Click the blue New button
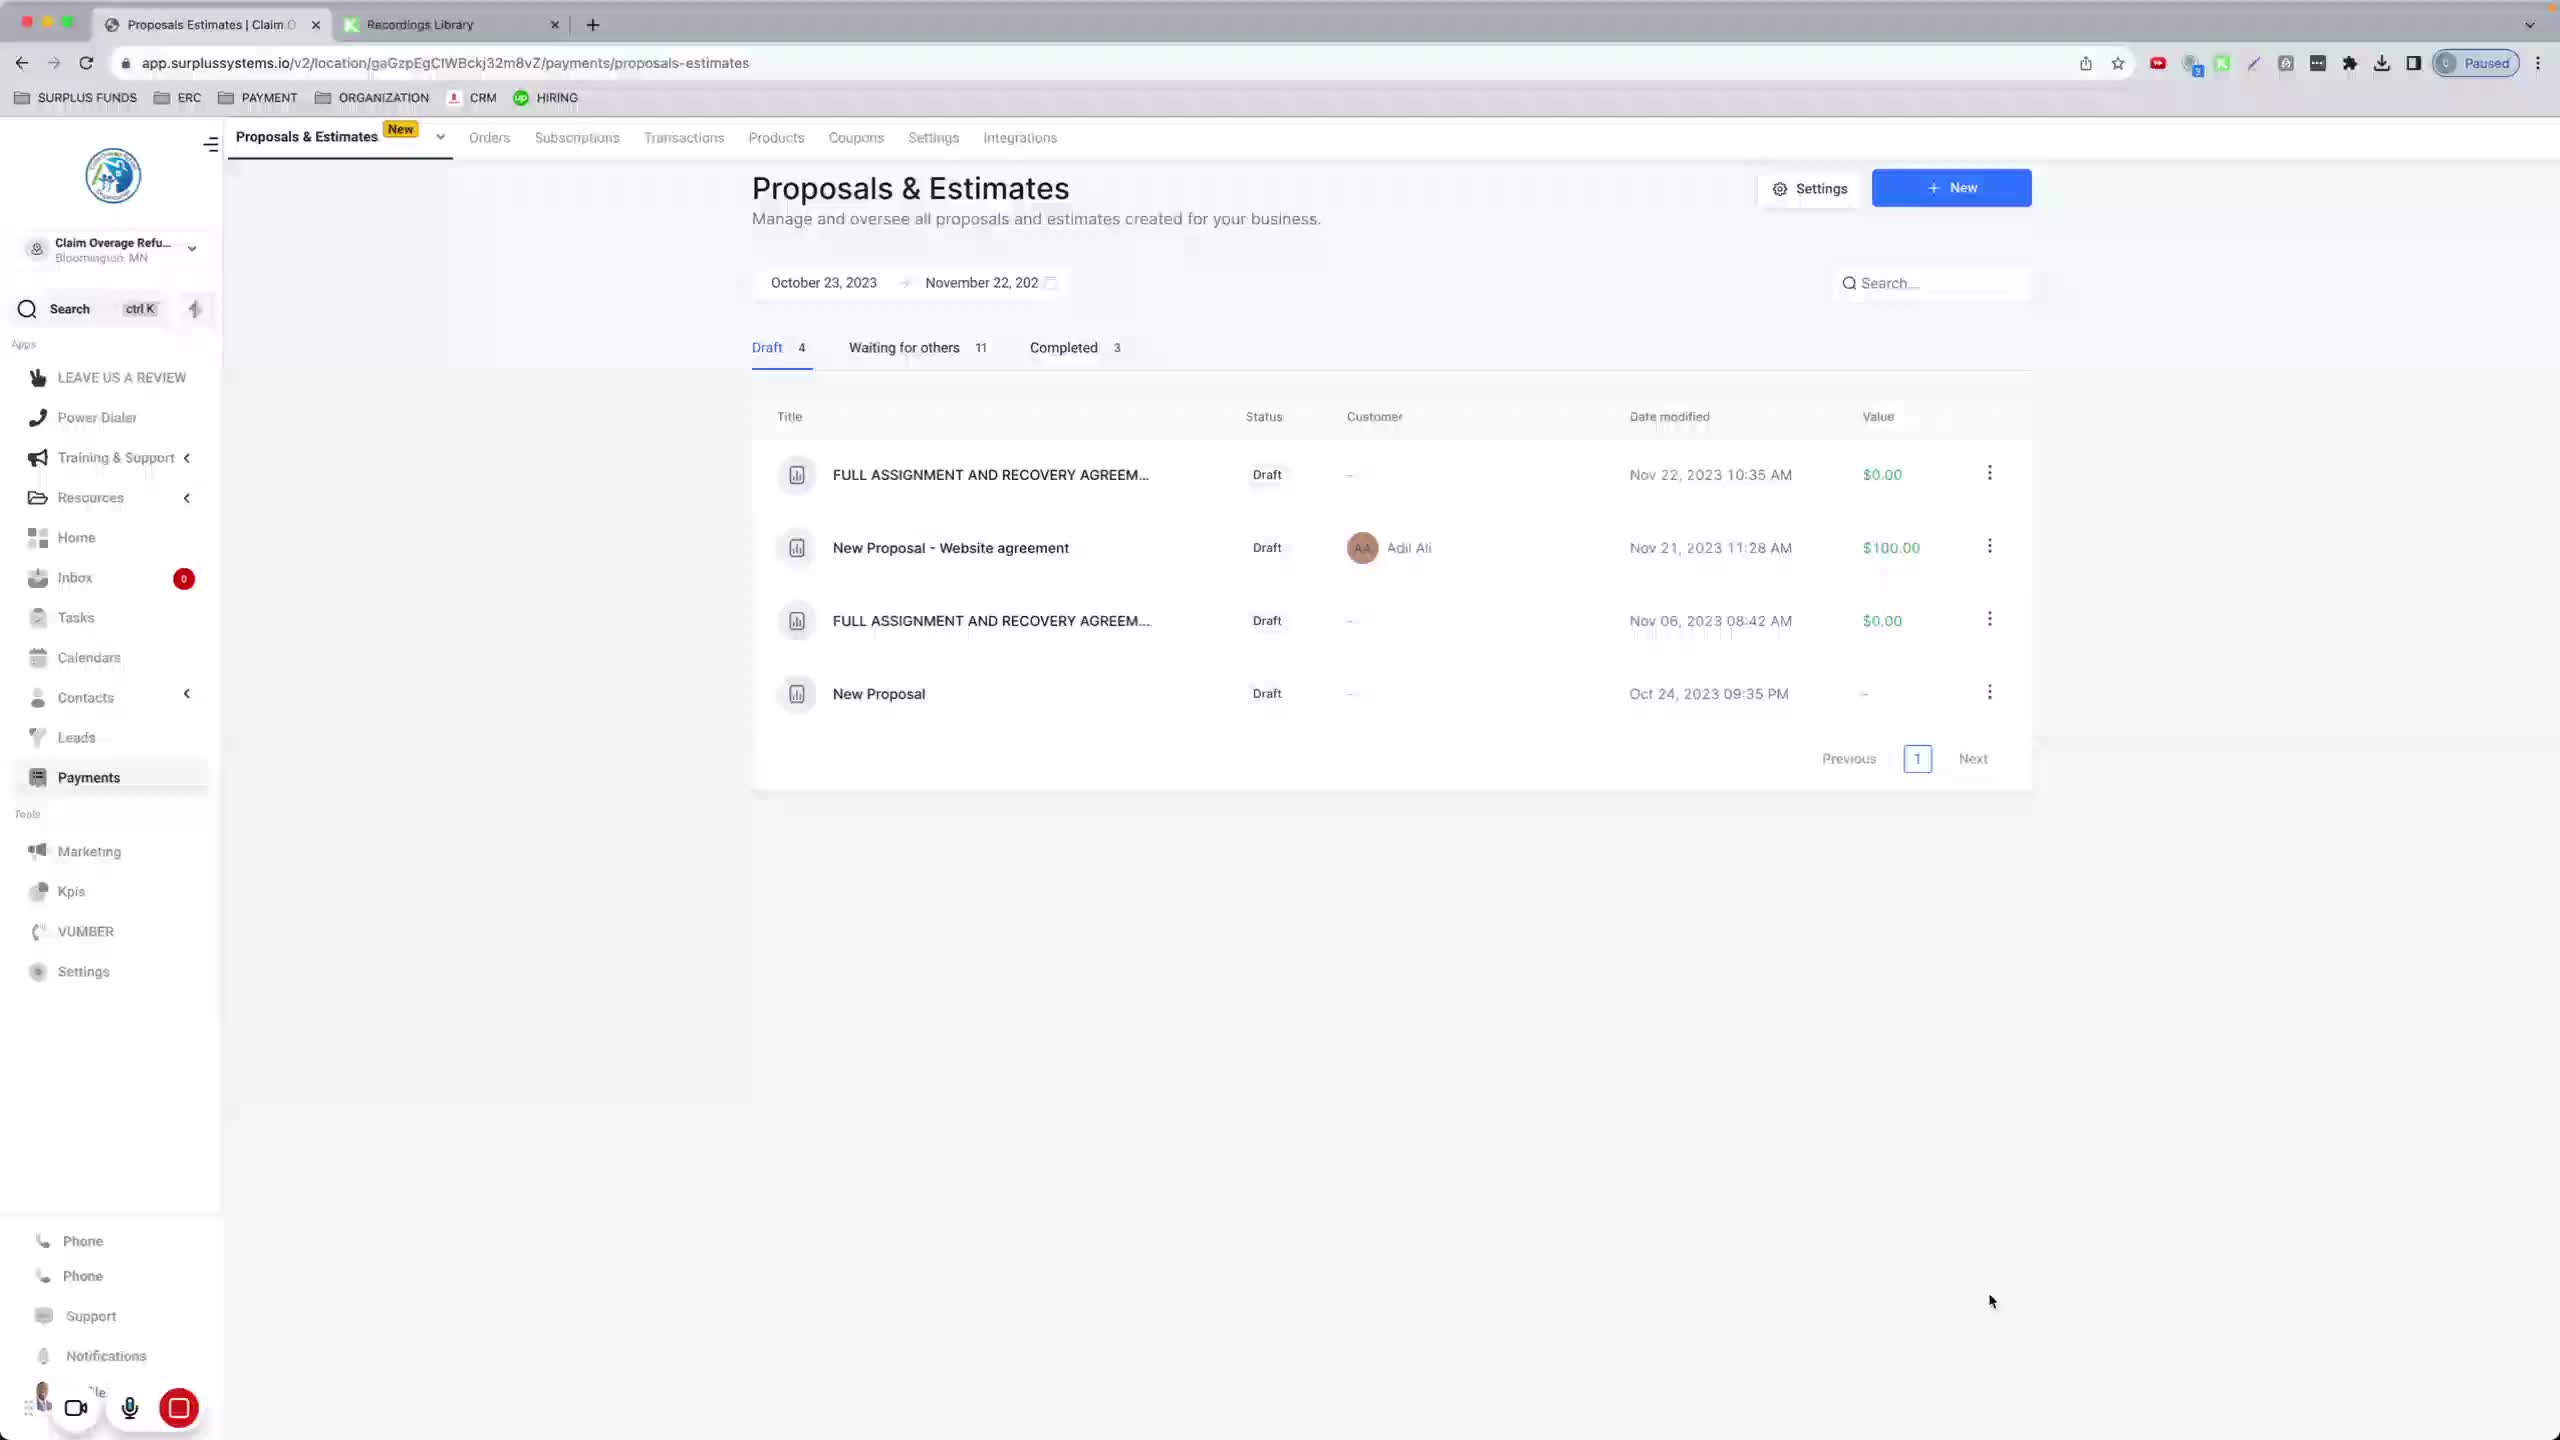The height and width of the screenshot is (1440, 2560). 1951,188
